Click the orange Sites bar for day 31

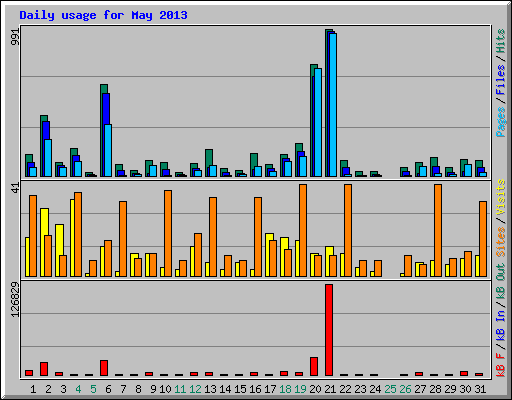[483, 239]
